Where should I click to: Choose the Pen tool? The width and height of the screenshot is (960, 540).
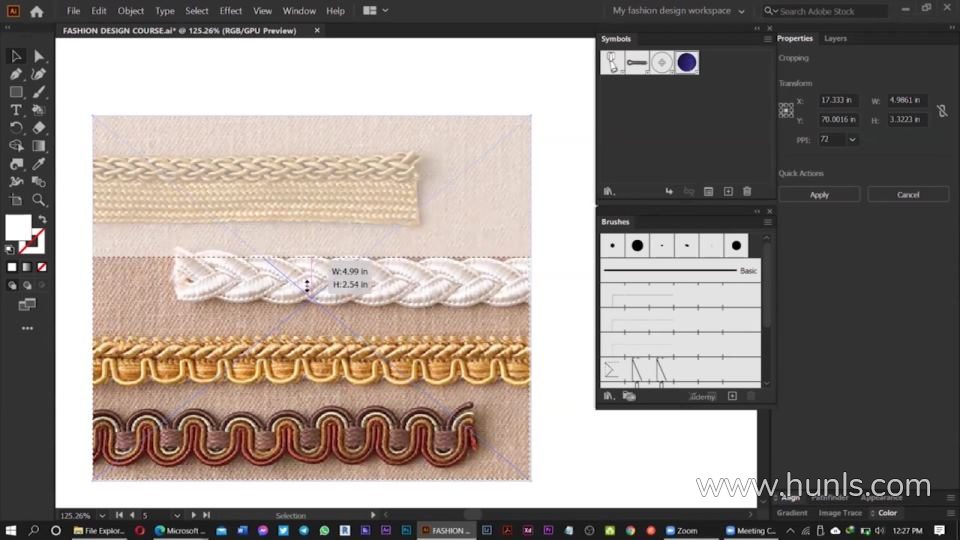click(x=16, y=74)
